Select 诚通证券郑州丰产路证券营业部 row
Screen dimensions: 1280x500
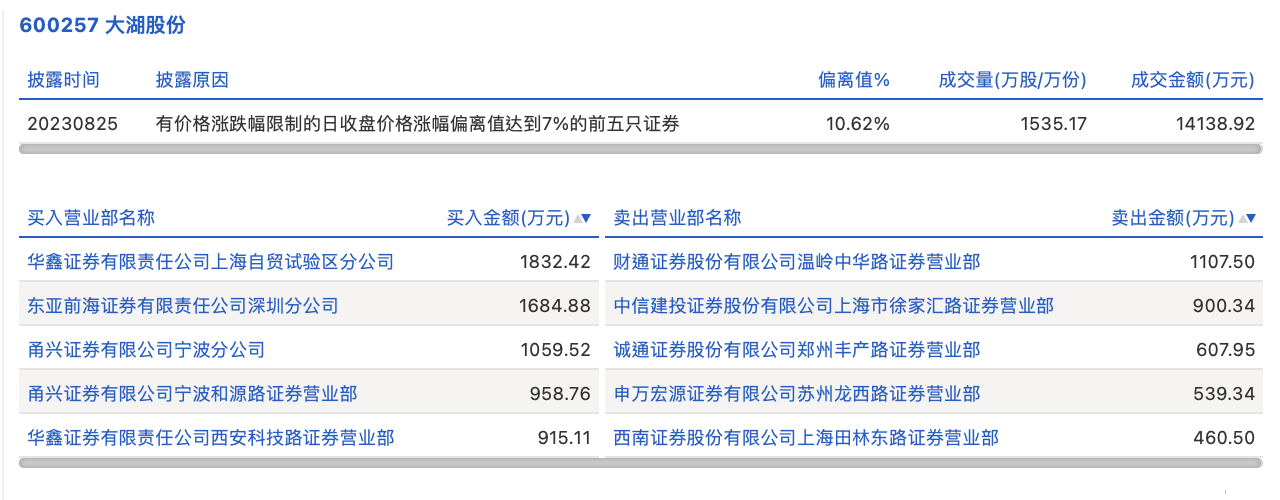pyautogui.click(x=797, y=350)
